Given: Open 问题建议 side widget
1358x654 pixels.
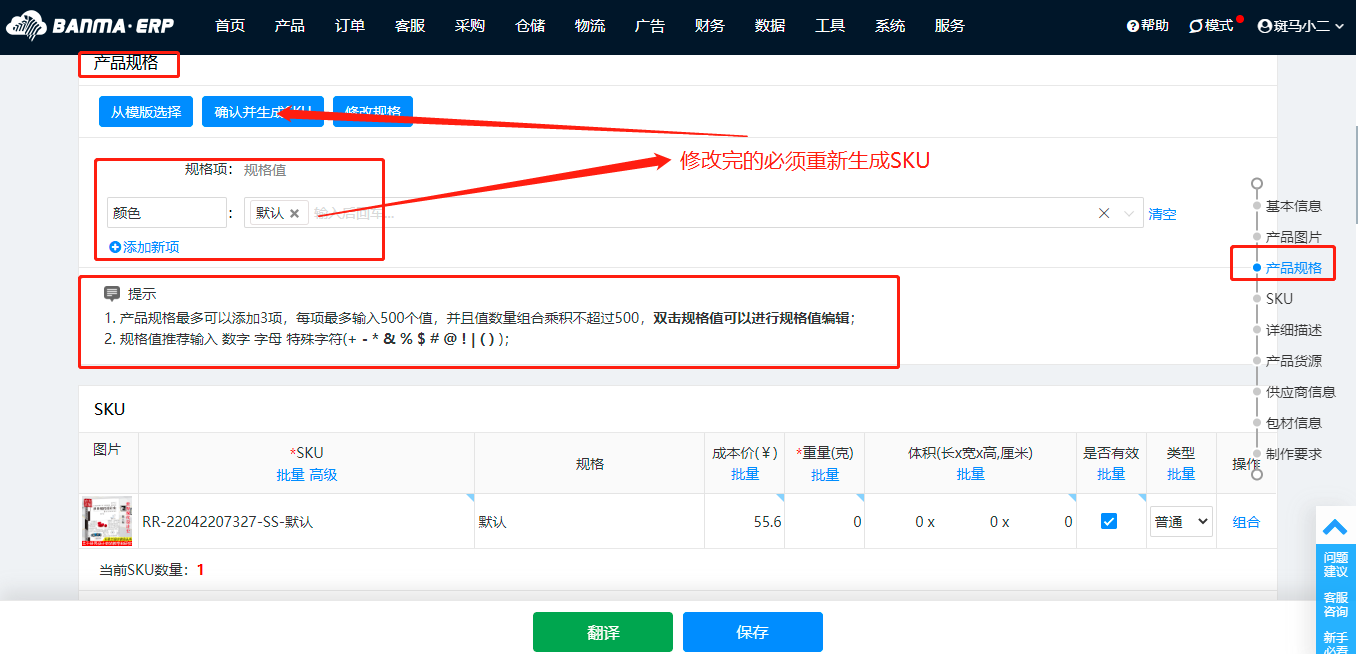Looking at the screenshot, I should (x=1336, y=565).
